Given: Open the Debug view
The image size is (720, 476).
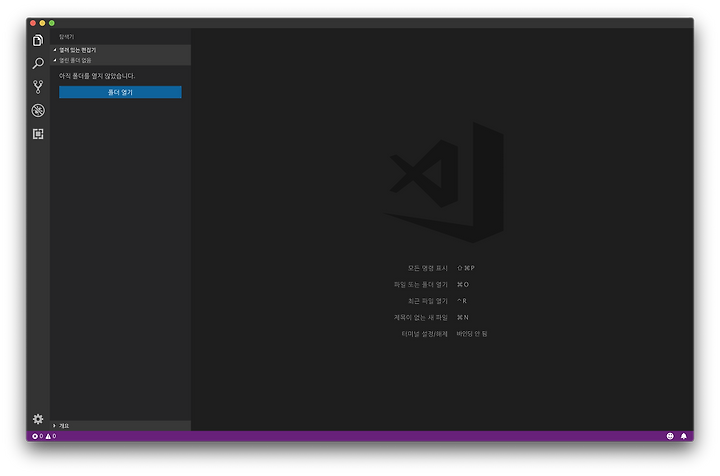Looking at the screenshot, I should [x=38, y=110].
